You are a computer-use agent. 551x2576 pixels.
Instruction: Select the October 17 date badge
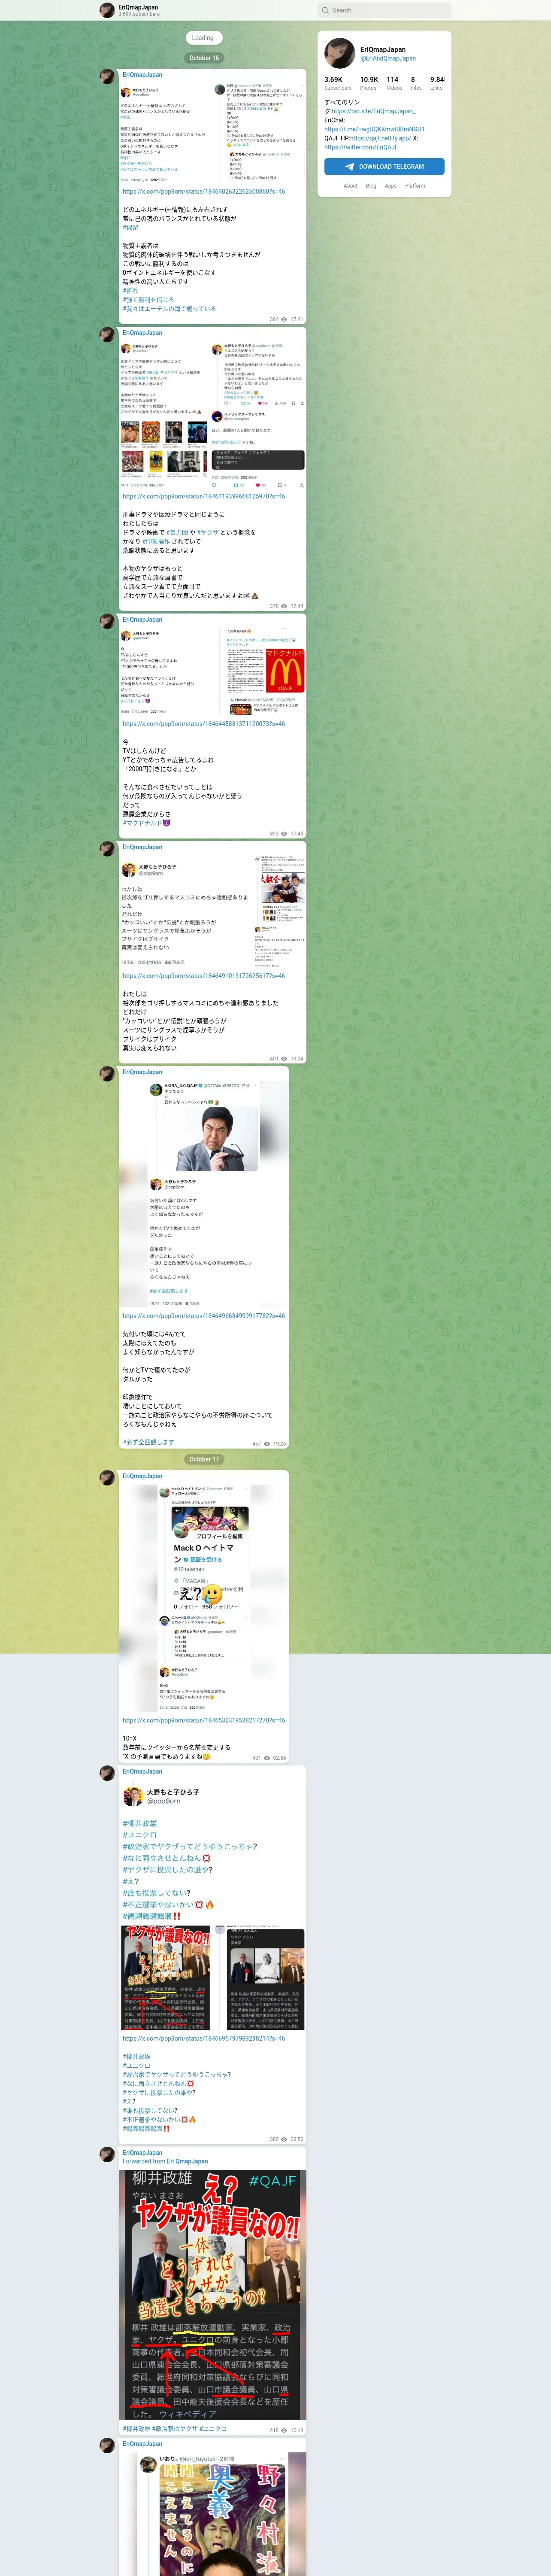point(203,1459)
